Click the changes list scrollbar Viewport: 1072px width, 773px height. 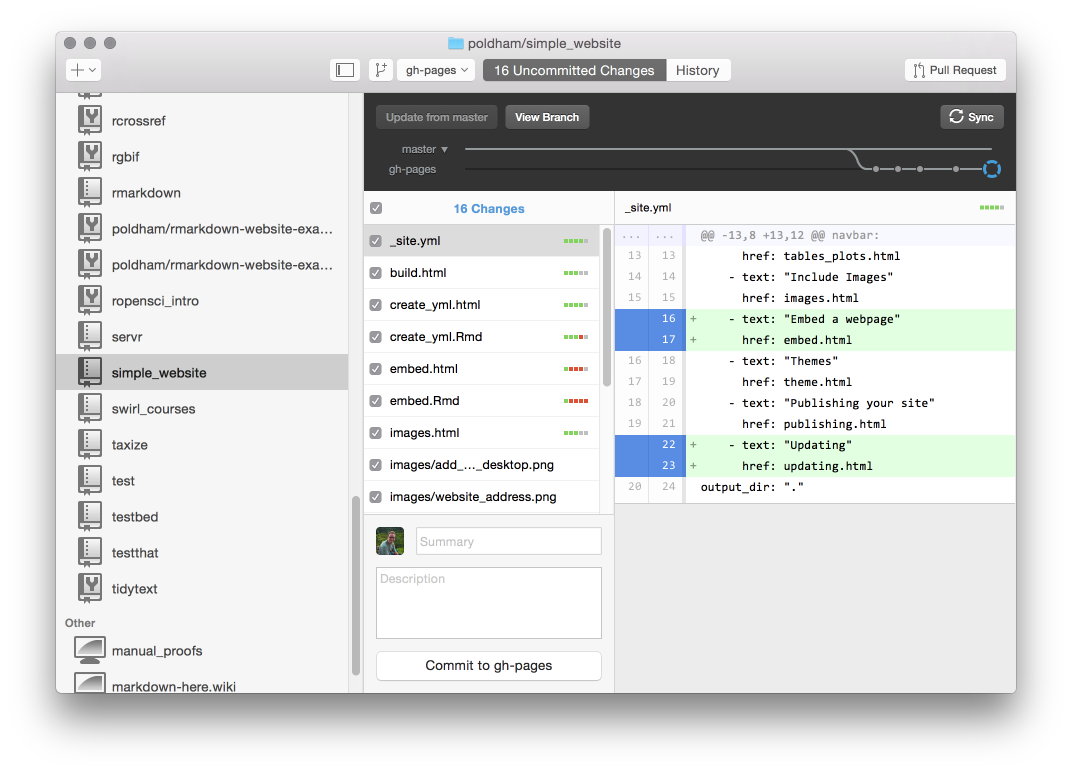tap(607, 308)
